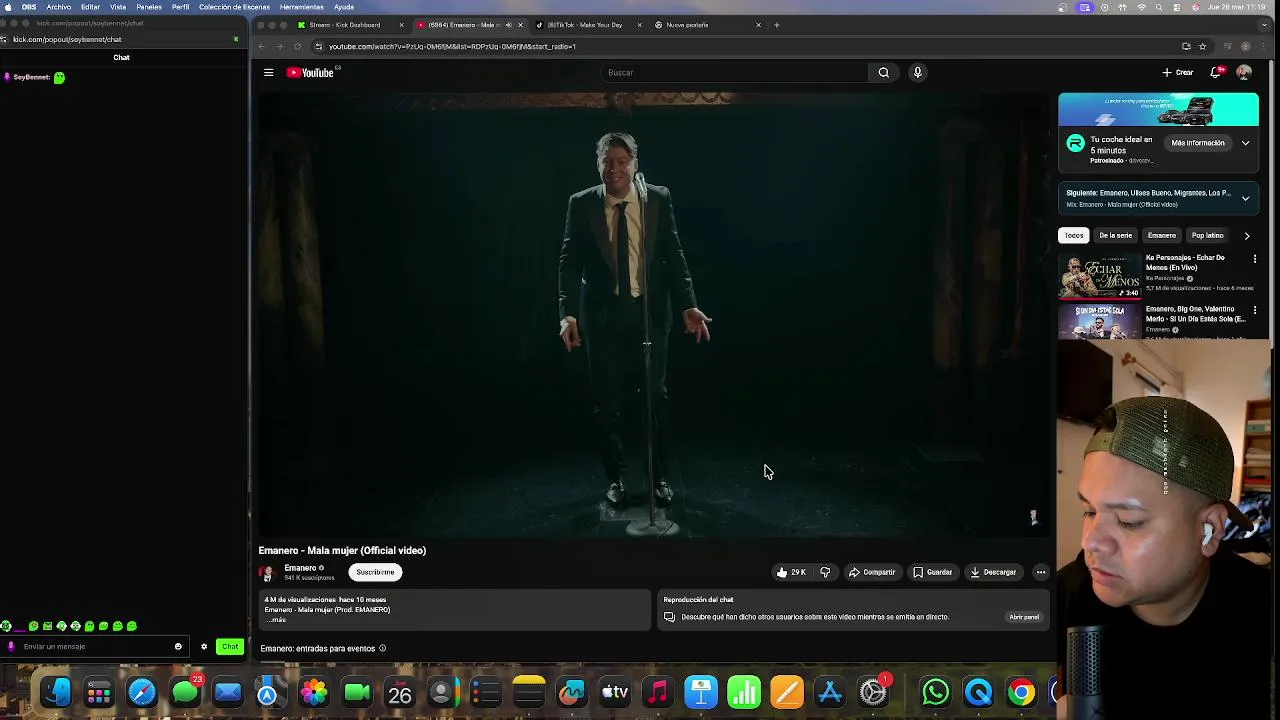
Task: Open more actions menu beside Descargar
Action: (x=1041, y=572)
